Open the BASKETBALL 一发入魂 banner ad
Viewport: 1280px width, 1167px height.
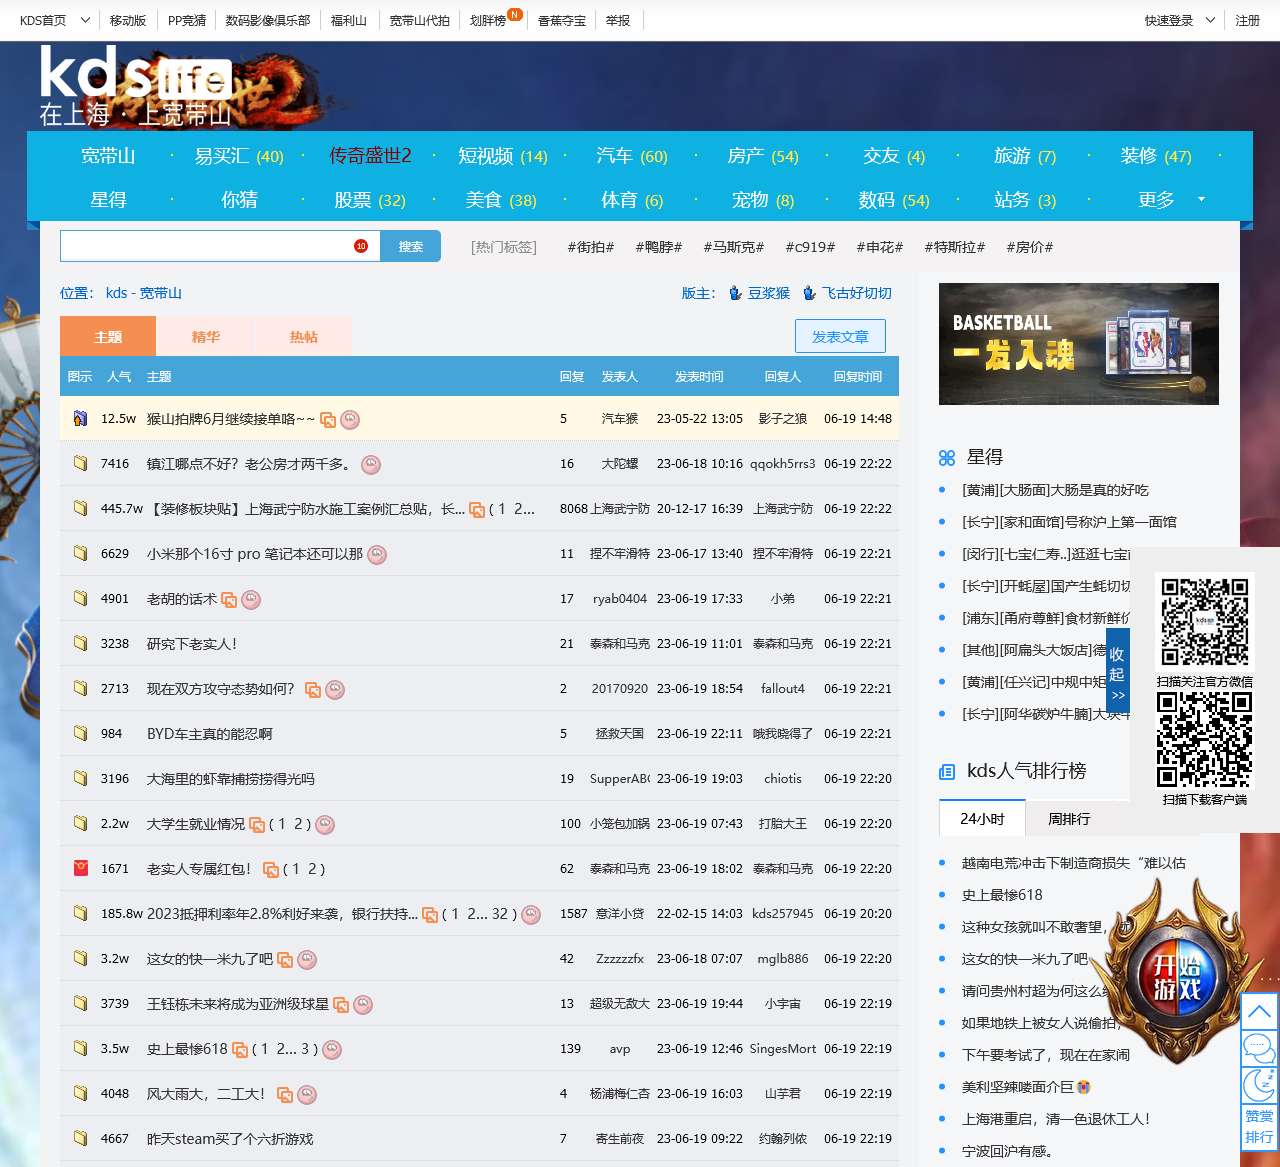tap(1078, 344)
